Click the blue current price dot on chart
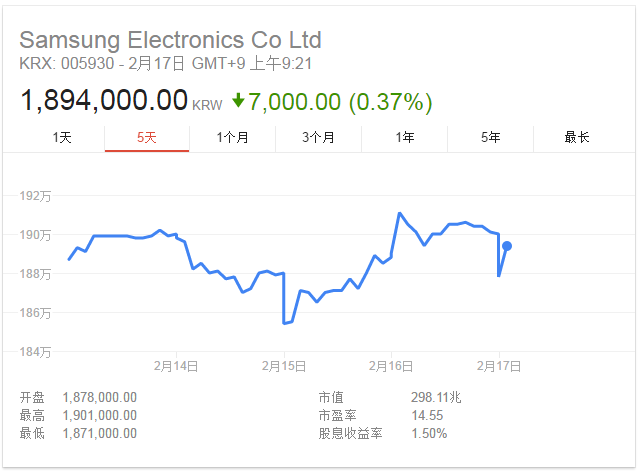This screenshot has height=473, width=638. click(x=507, y=246)
